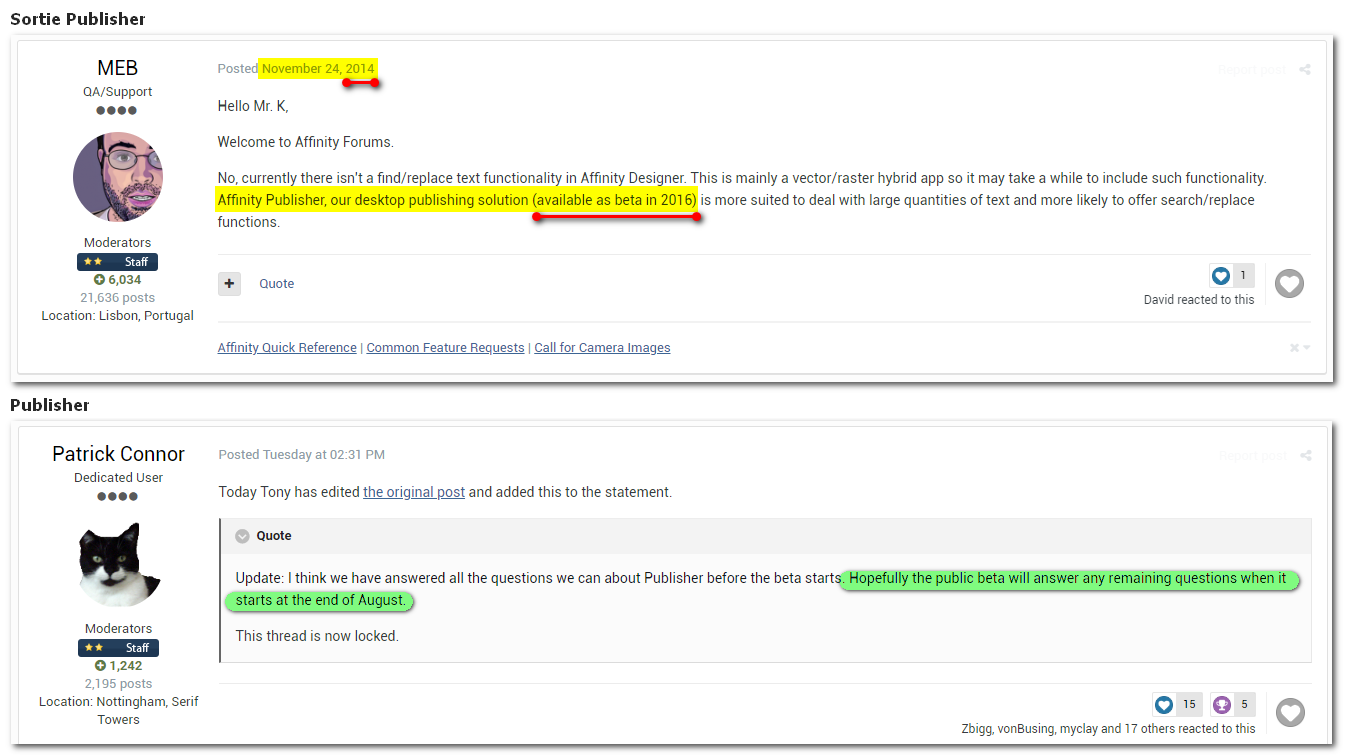The height and width of the screenshot is (756, 1345).
Task: Click the Tuesday at 02:31 PM timestamp
Action: [x=324, y=455]
